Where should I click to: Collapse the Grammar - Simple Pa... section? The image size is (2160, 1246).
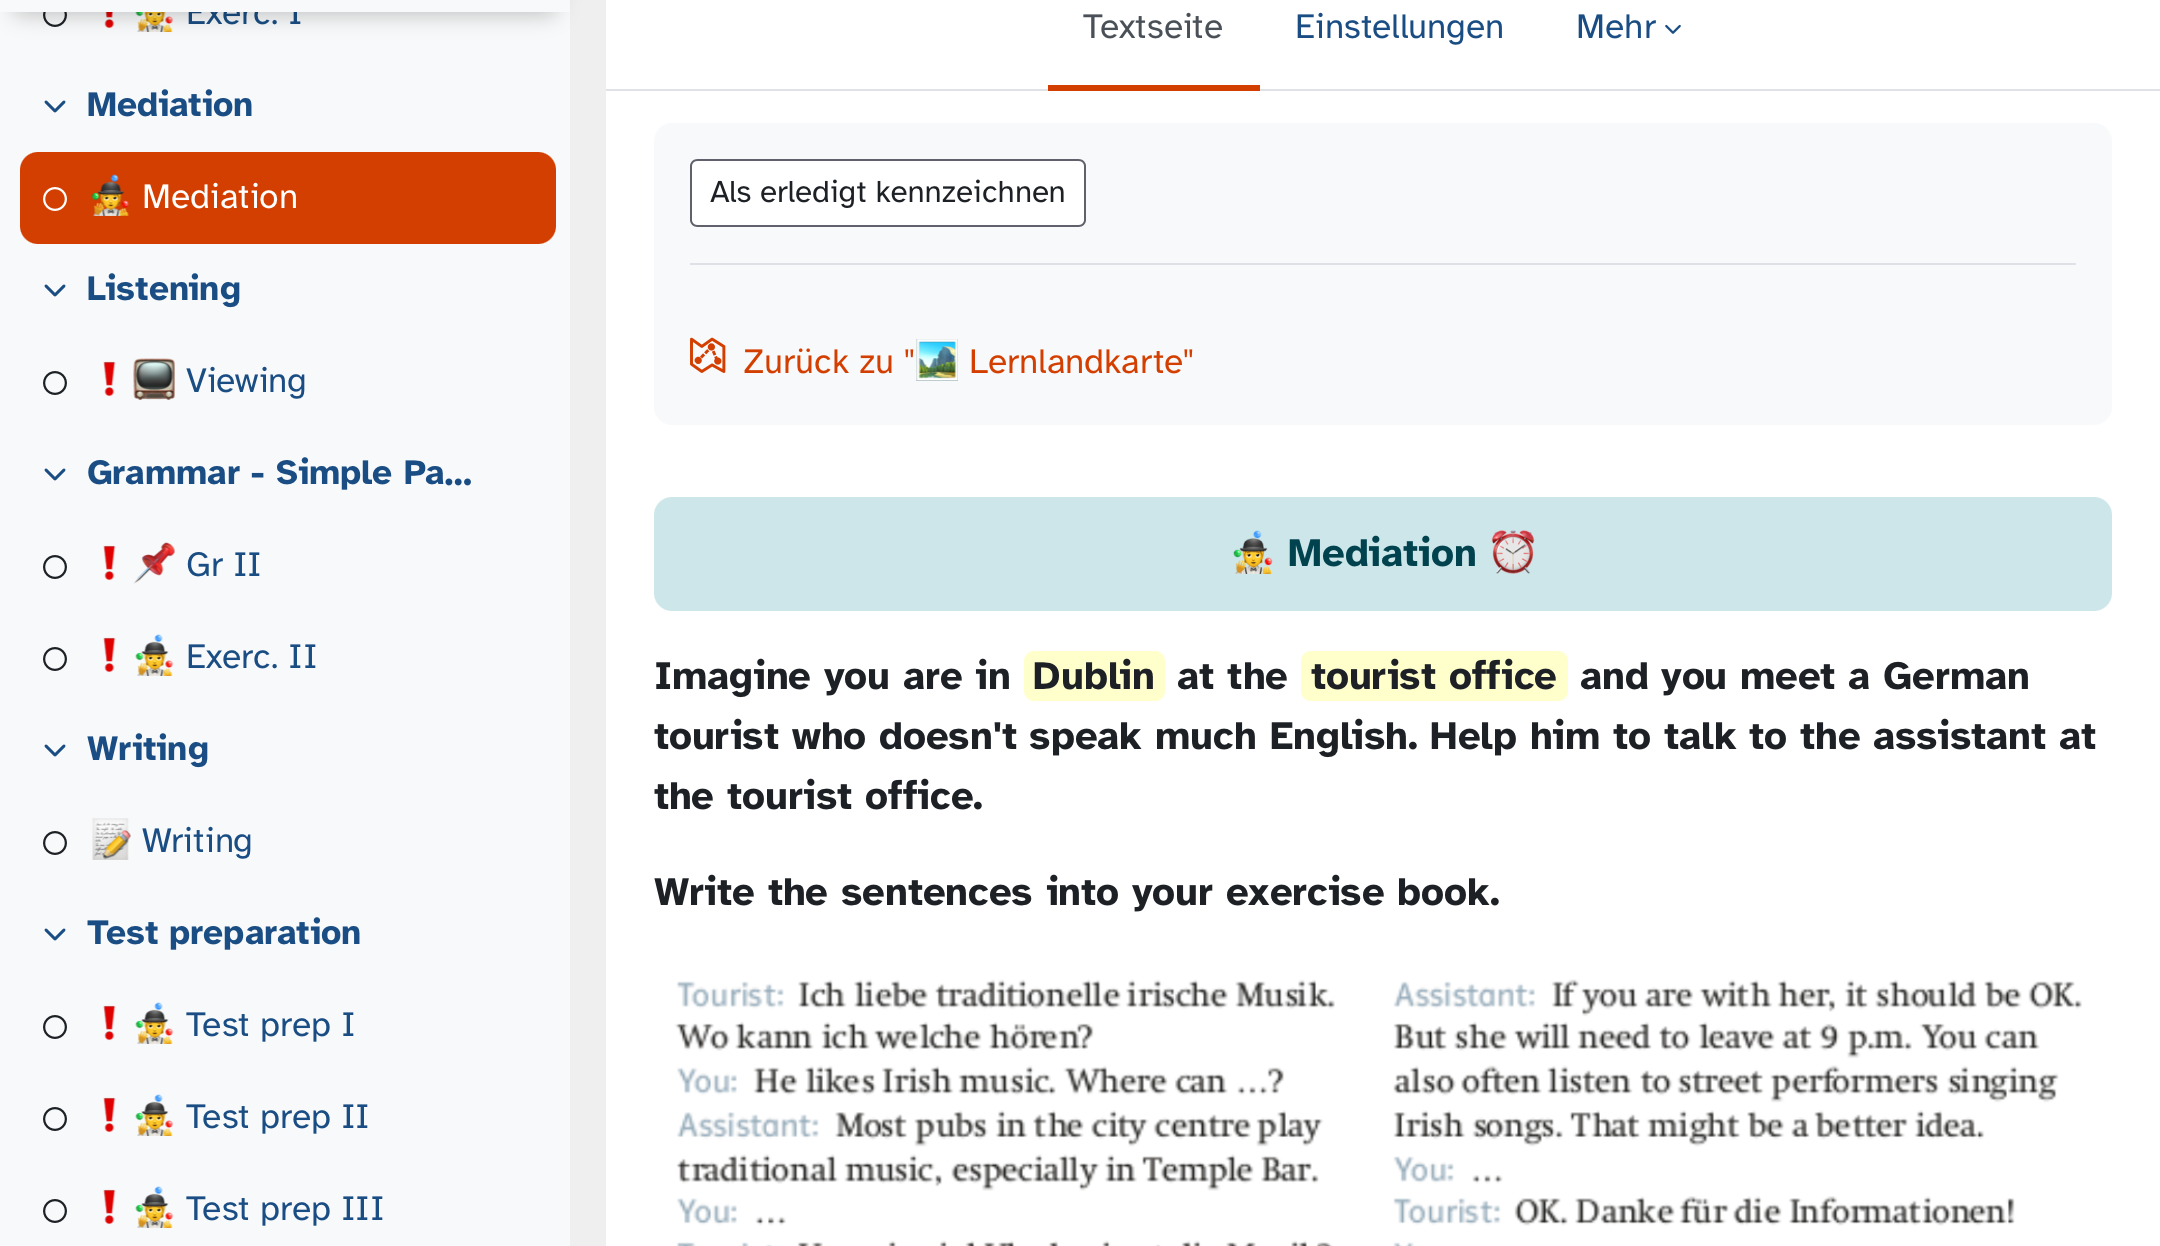coord(55,474)
